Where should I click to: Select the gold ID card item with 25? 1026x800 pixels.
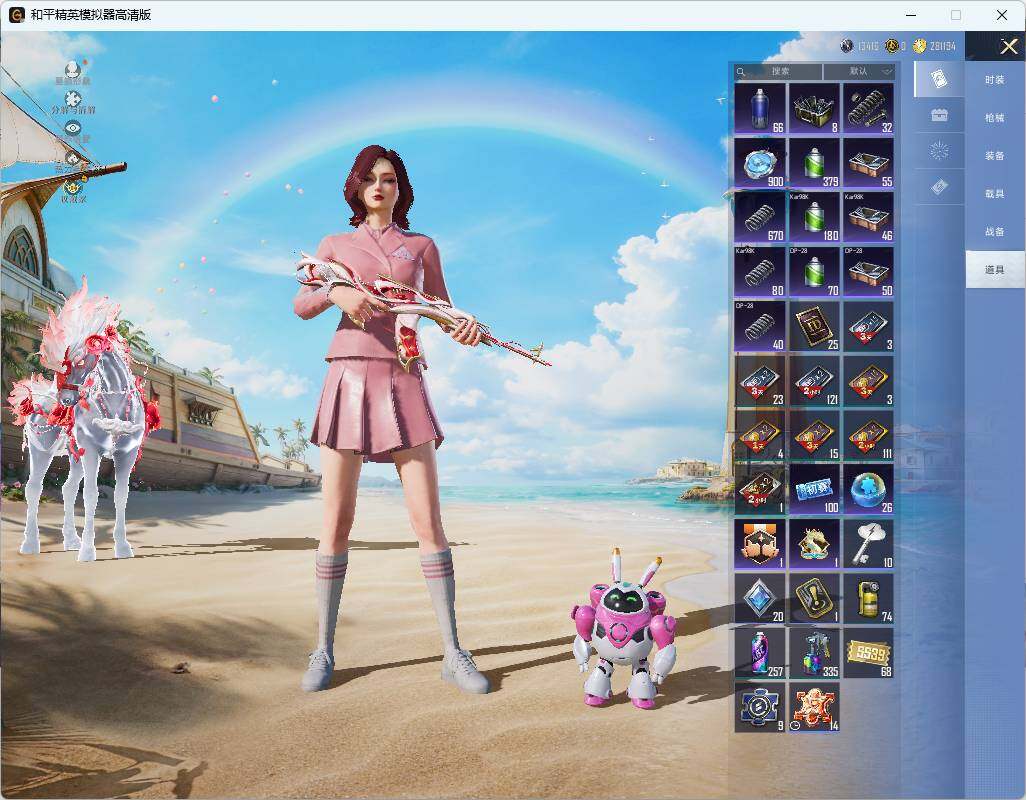click(x=814, y=326)
